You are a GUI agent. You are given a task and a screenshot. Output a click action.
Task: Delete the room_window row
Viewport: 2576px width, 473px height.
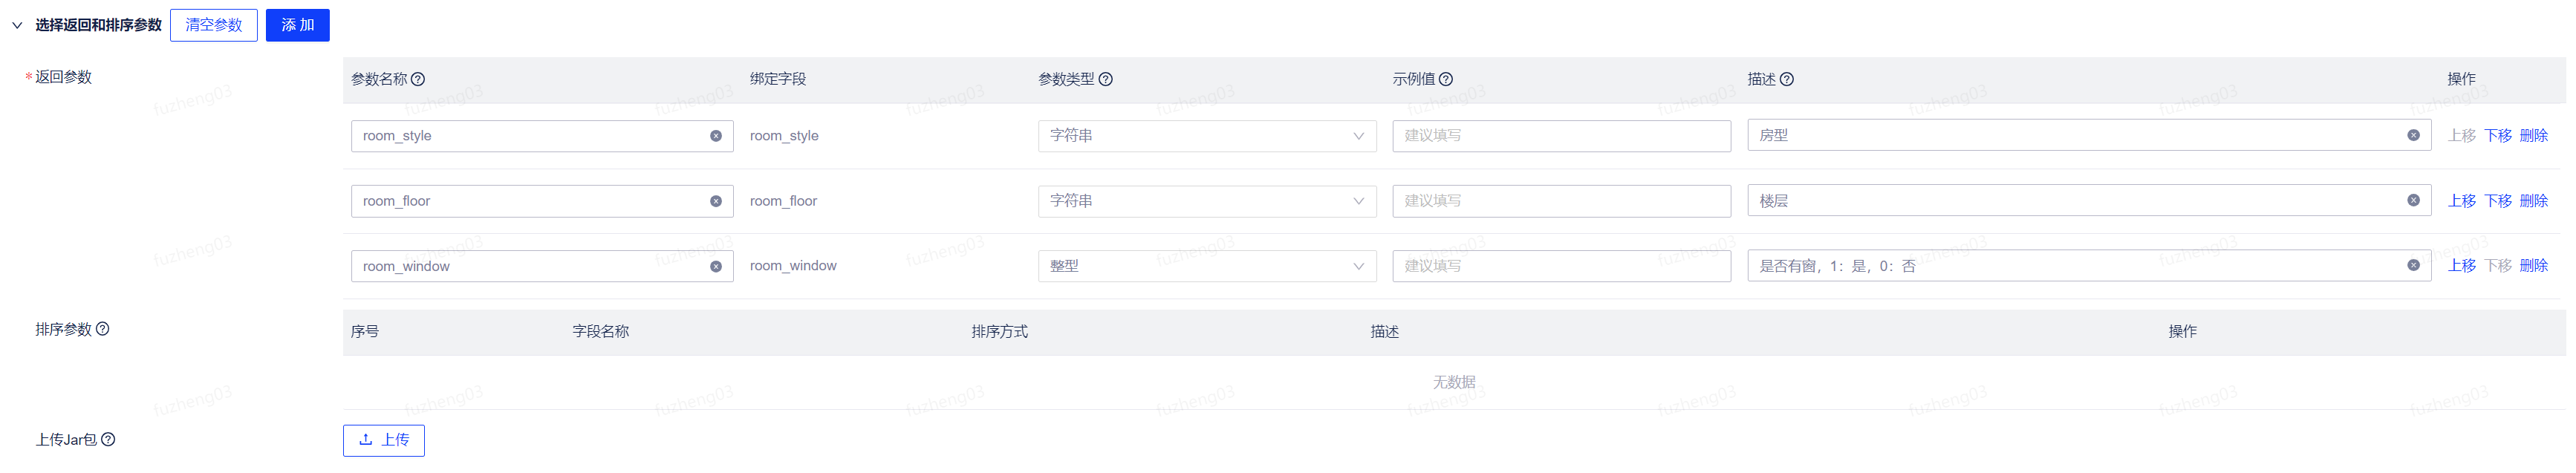pos(2533,265)
